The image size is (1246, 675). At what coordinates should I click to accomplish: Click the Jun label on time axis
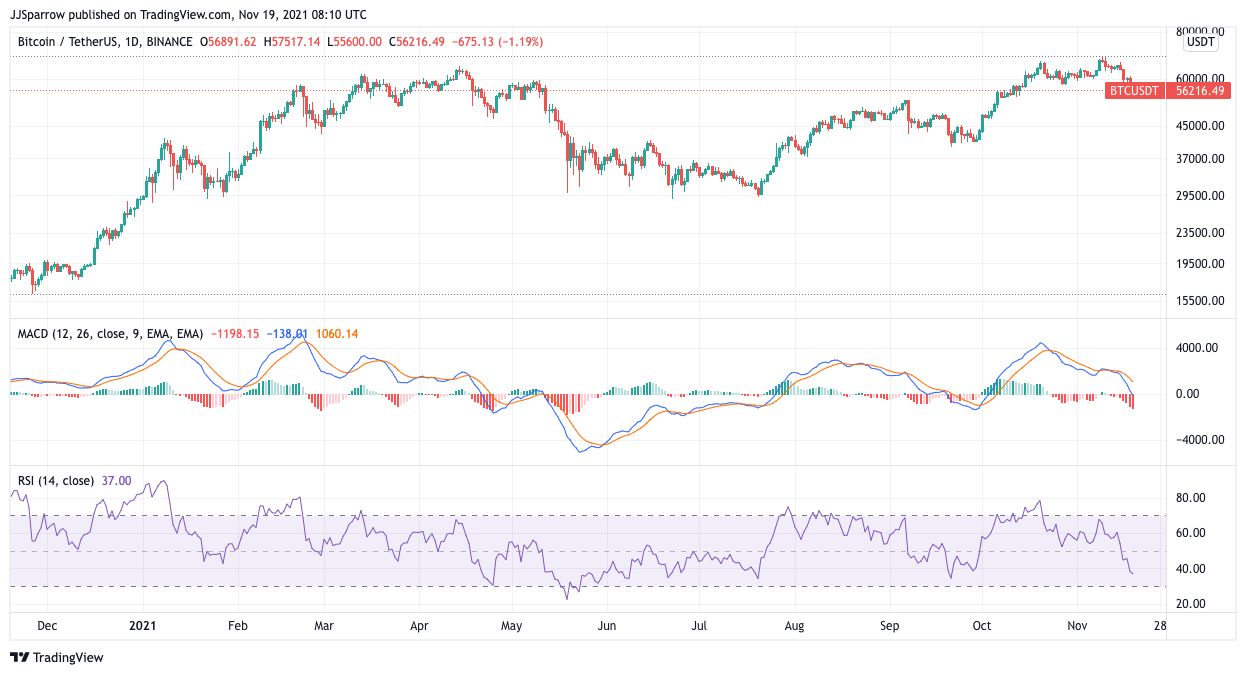click(x=606, y=626)
